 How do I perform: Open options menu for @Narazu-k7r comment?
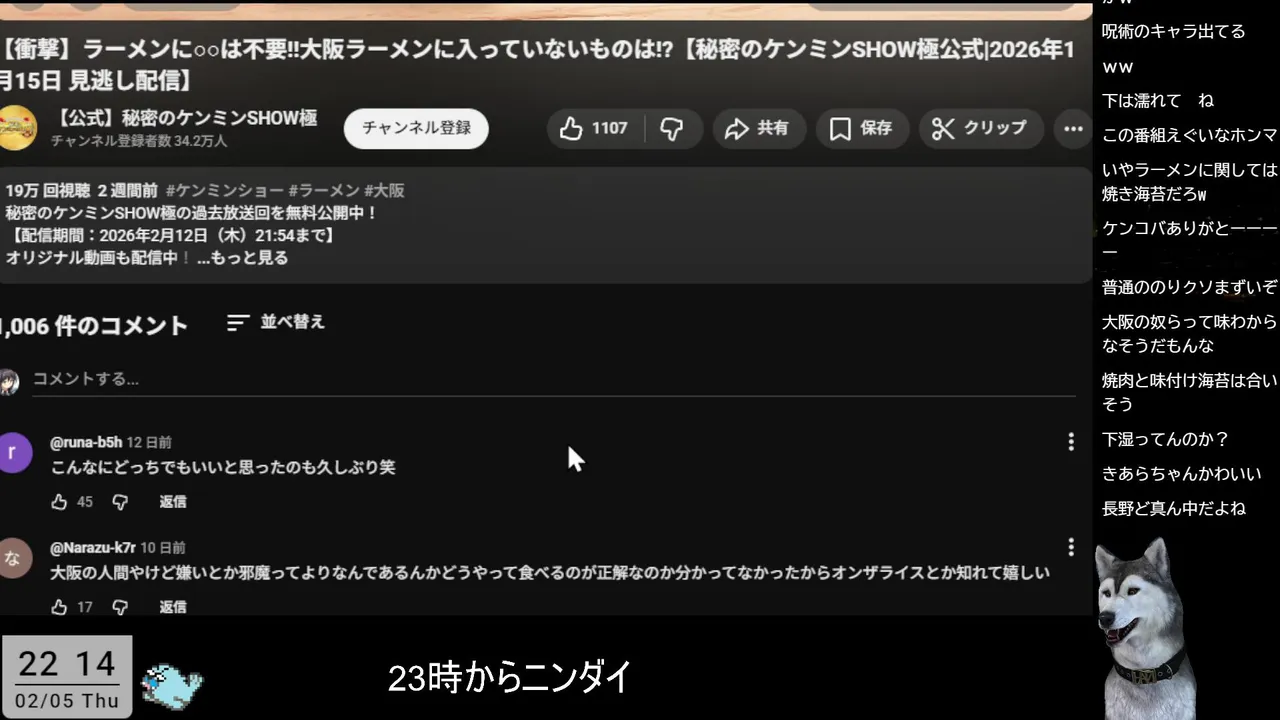coord(1071,547)
